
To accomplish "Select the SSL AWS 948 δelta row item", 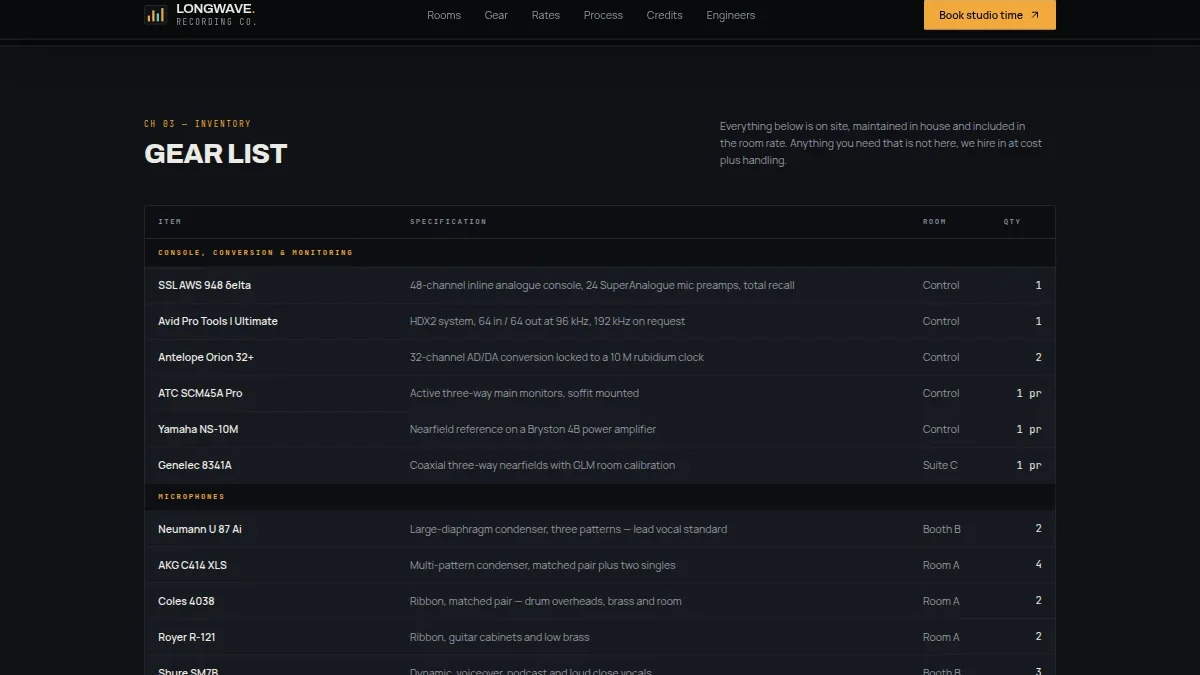I will tap(204, 285).
